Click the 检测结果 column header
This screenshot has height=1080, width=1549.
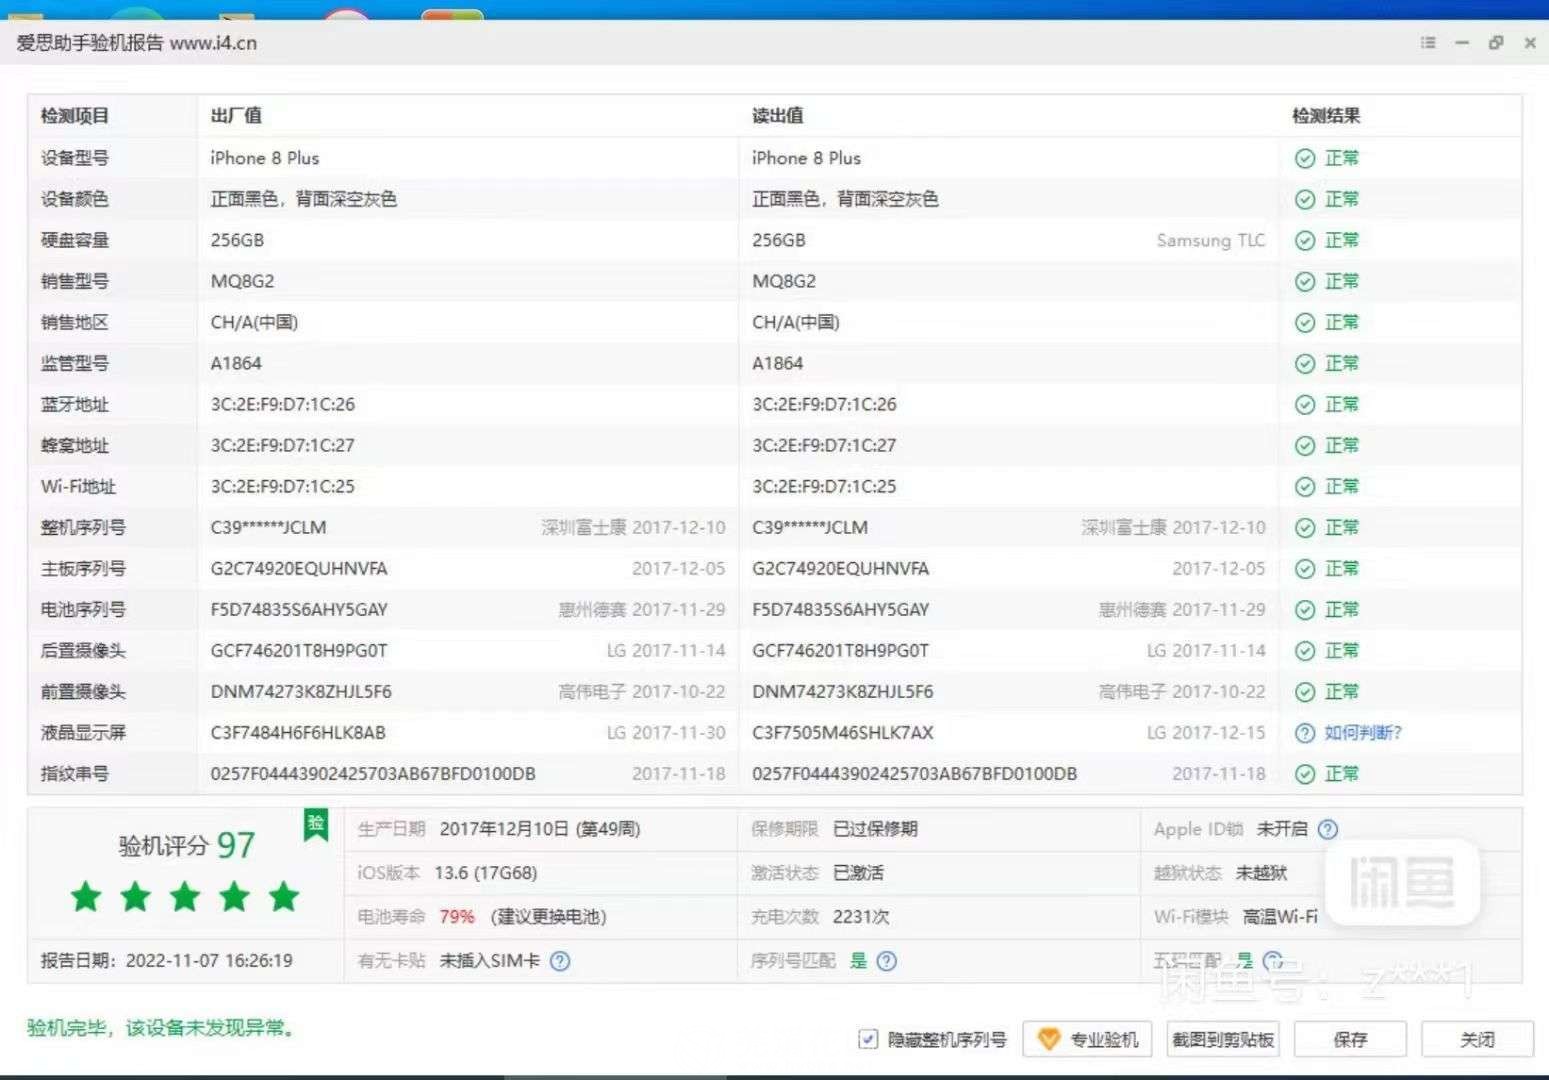1326,116
